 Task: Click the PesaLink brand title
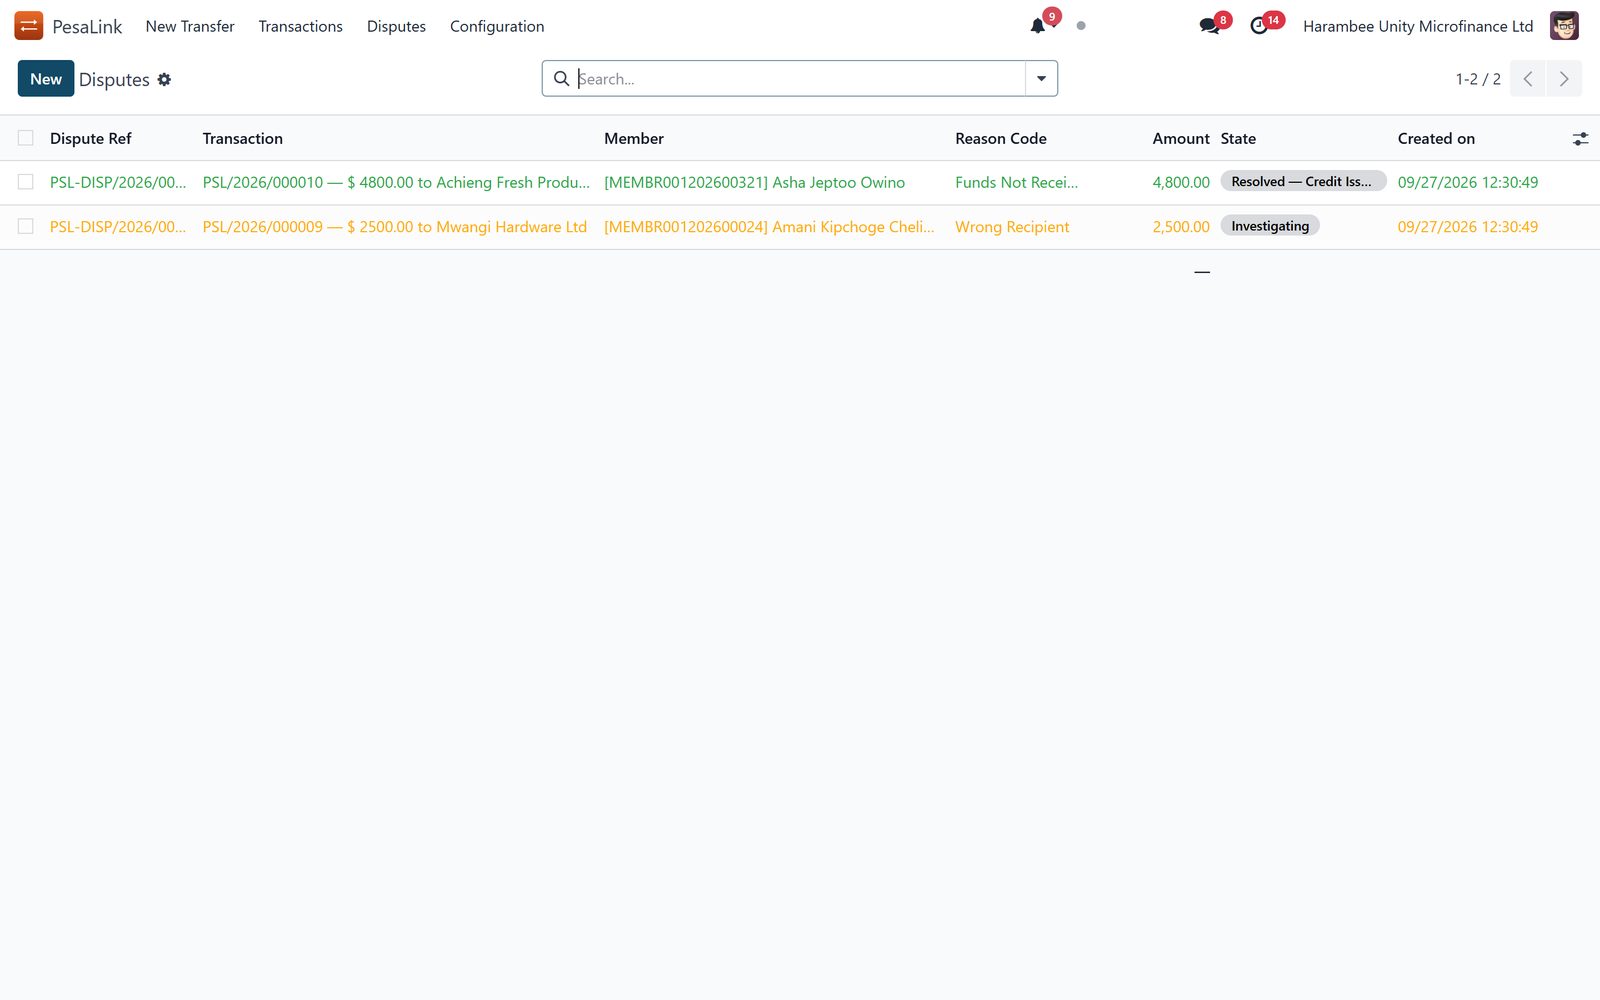coord(87,26)
